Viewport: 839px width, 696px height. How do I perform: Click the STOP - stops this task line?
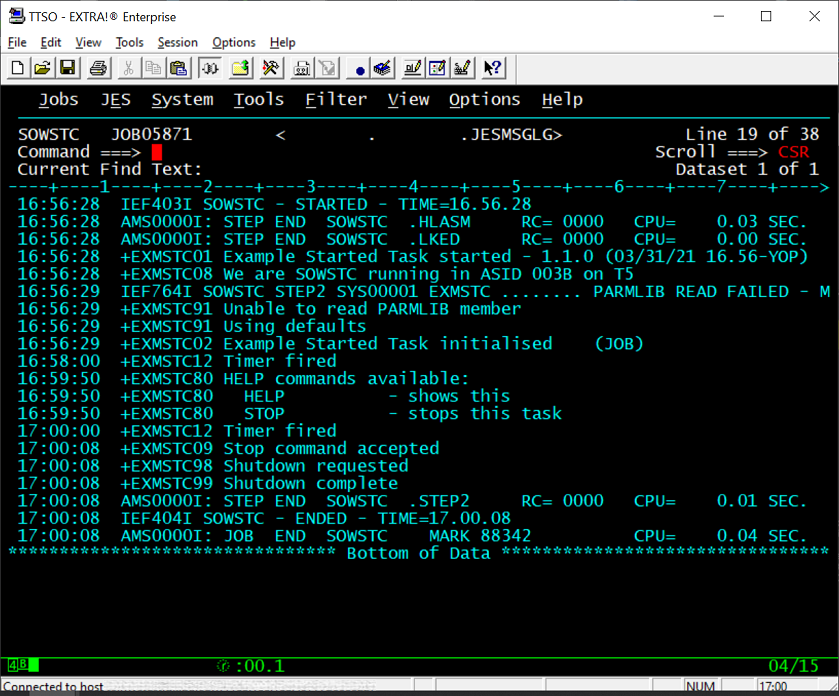pyautogui.click(x=289, y=414)
